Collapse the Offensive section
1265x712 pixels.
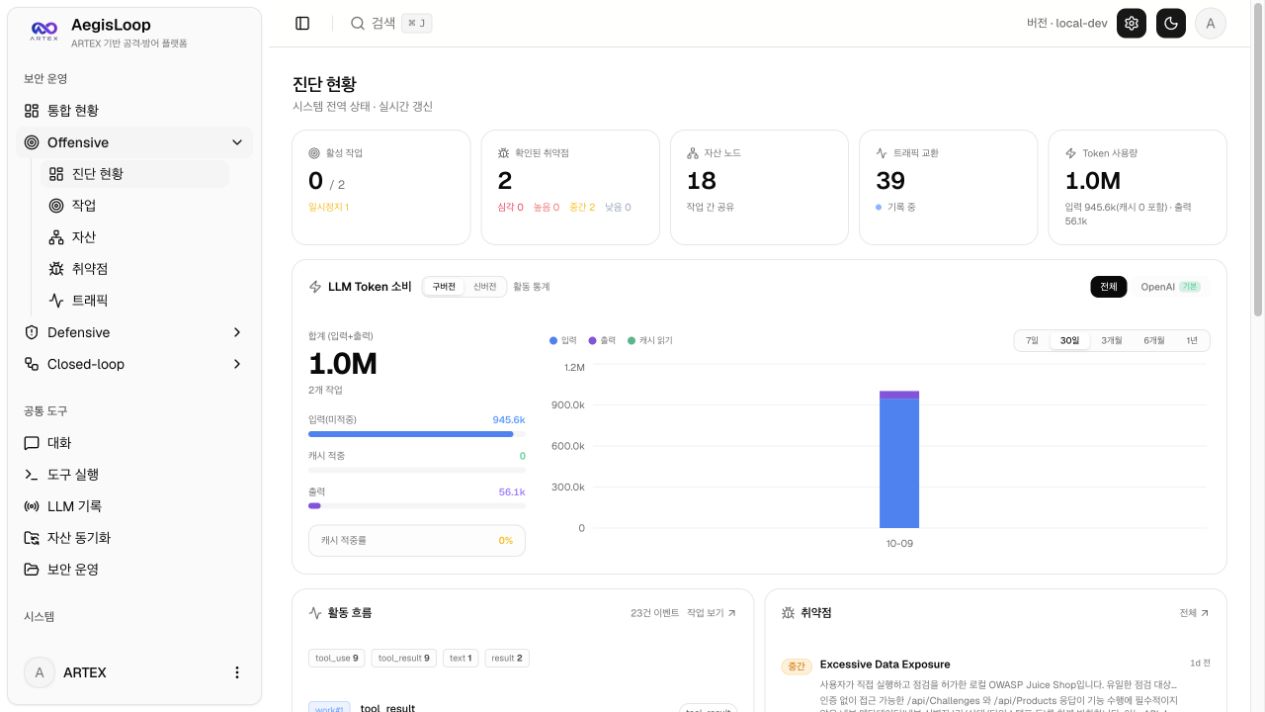pos(237,143)
